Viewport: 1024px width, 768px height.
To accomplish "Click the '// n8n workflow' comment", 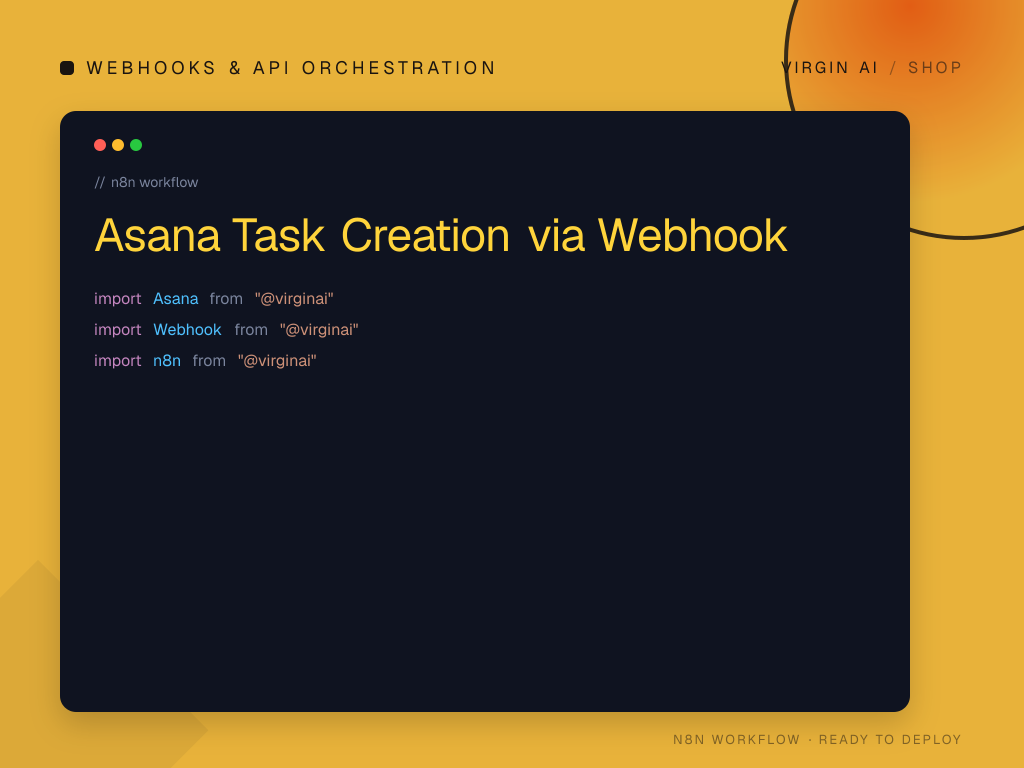I will click(x=146, y=182).
